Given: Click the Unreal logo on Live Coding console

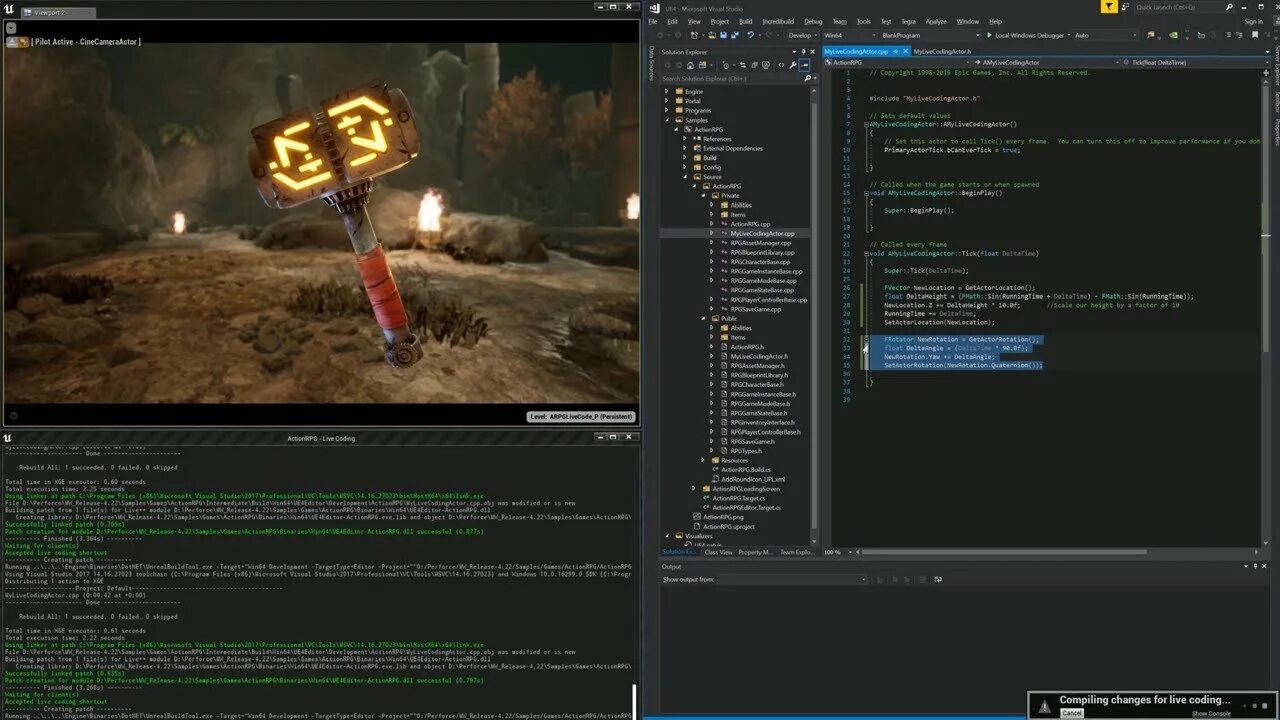Looking at the screenshot, I should (7, 438).
